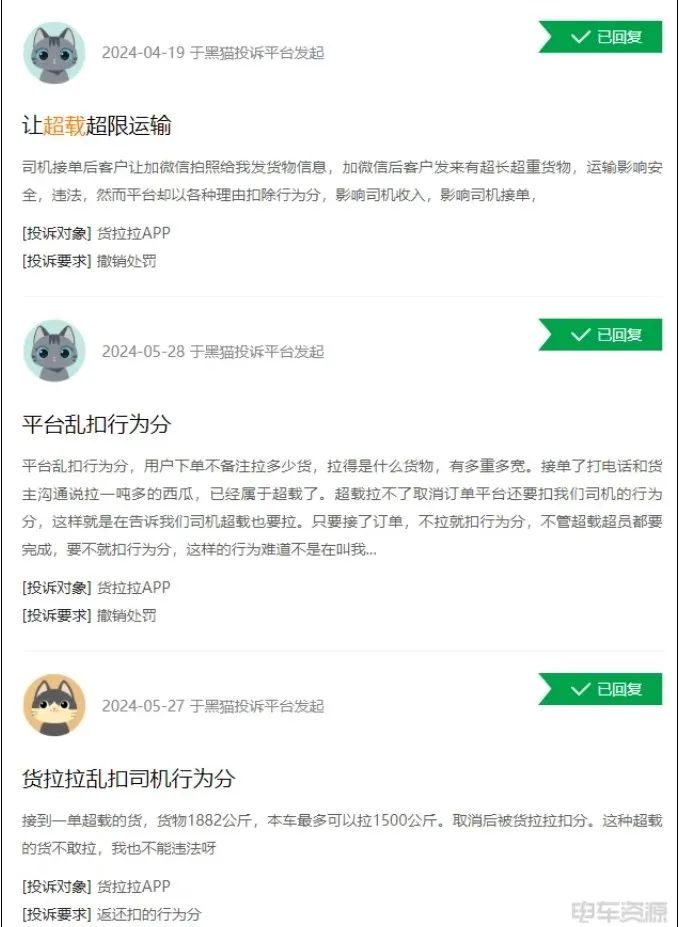
Task: Click the gray cat avatar of the 2024-04-19 complaint
Action: 54,53
